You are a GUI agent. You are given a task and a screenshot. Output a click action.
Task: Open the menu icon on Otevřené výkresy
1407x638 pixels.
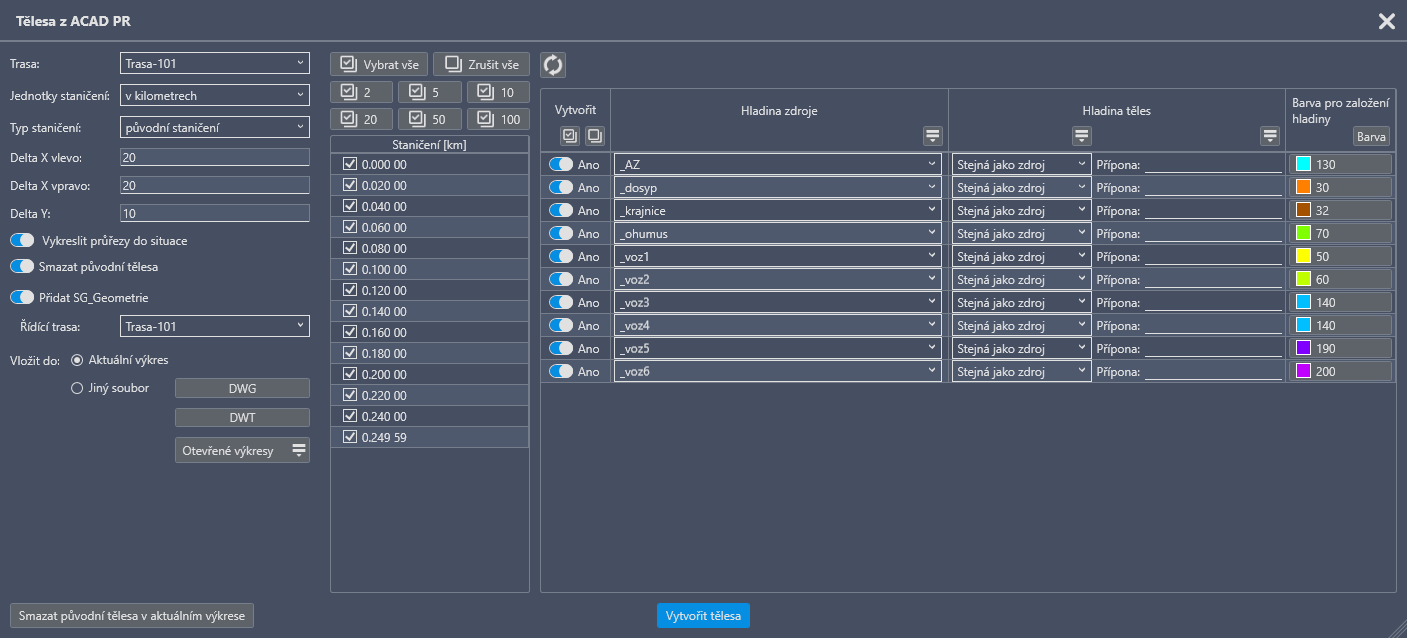point(298,451)
